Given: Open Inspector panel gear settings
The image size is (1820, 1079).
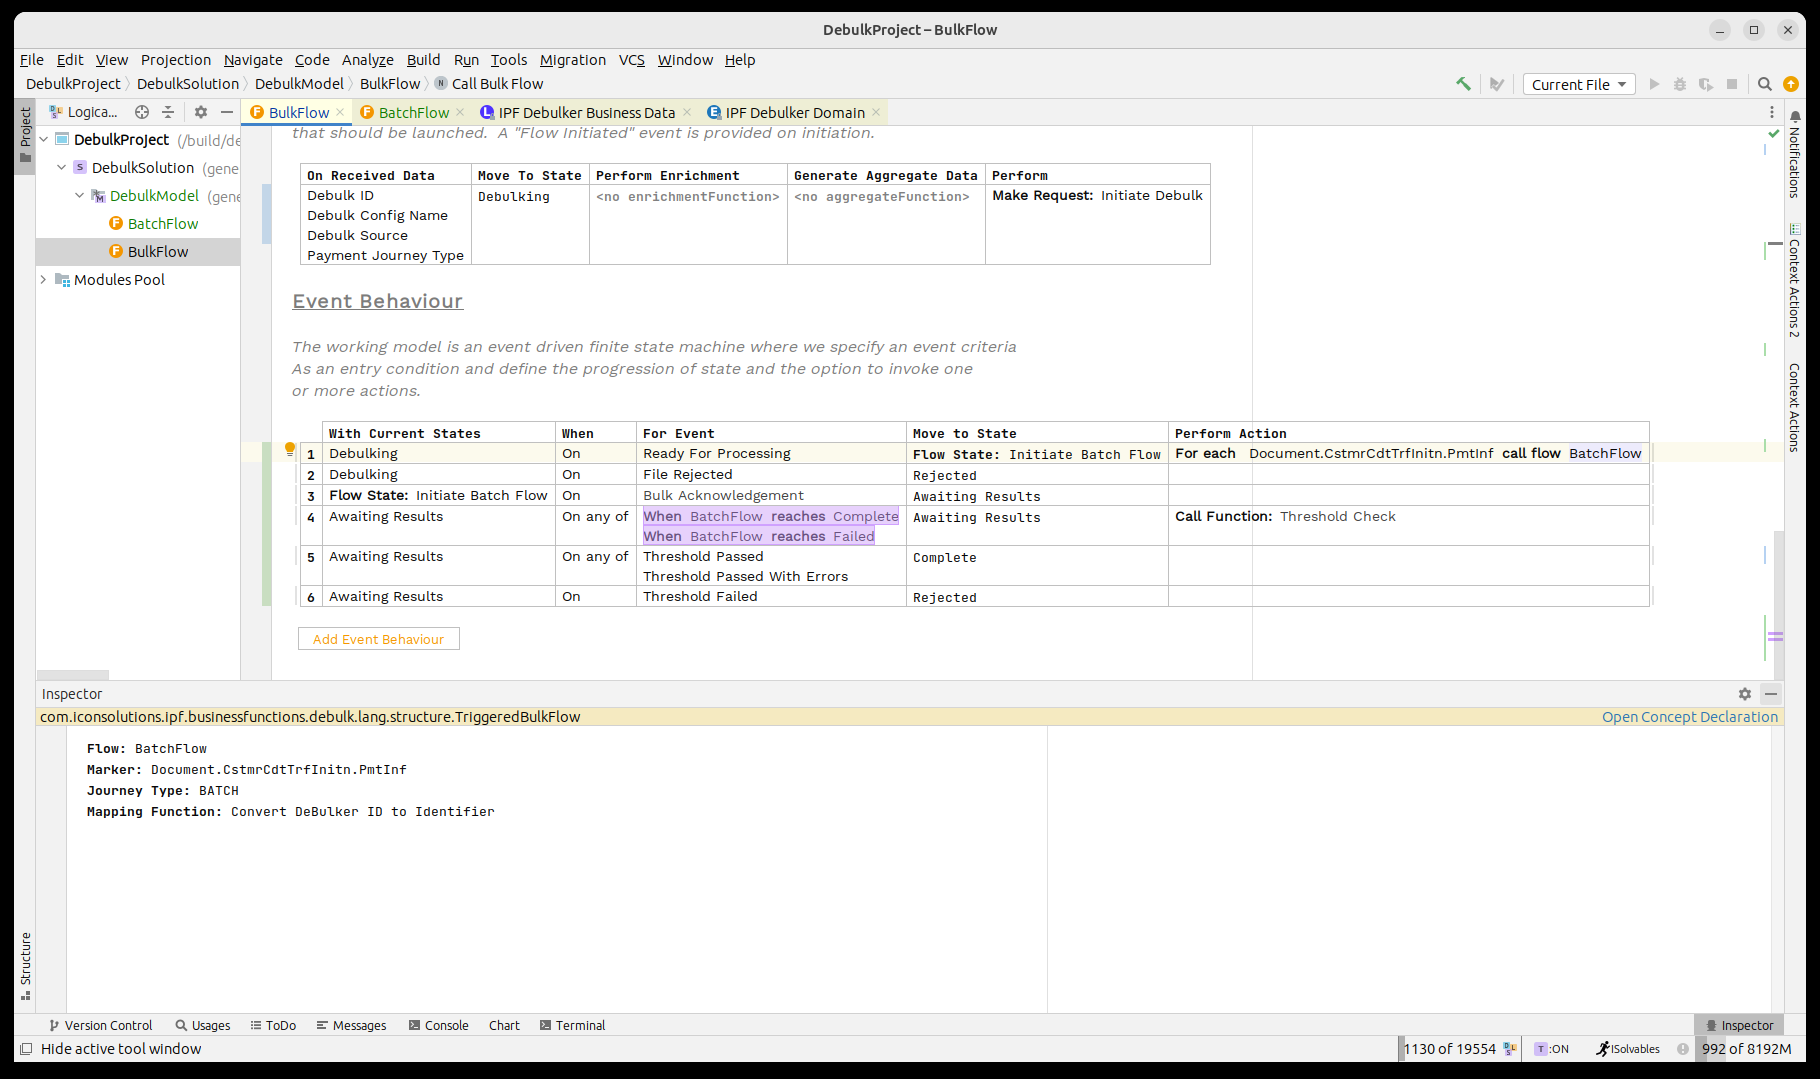Looking at the screenshot, I should pos(1745,694).
